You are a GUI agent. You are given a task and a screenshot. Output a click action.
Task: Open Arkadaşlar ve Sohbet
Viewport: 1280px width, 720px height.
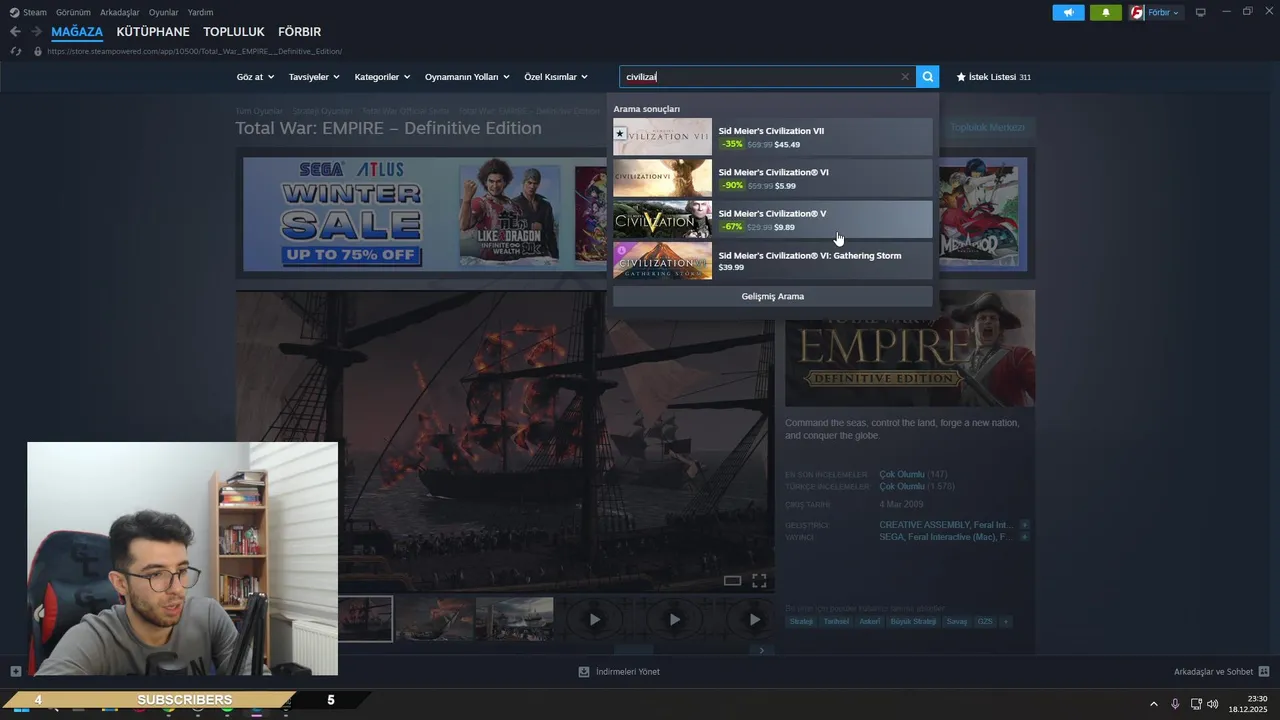tap(1213, 672)
